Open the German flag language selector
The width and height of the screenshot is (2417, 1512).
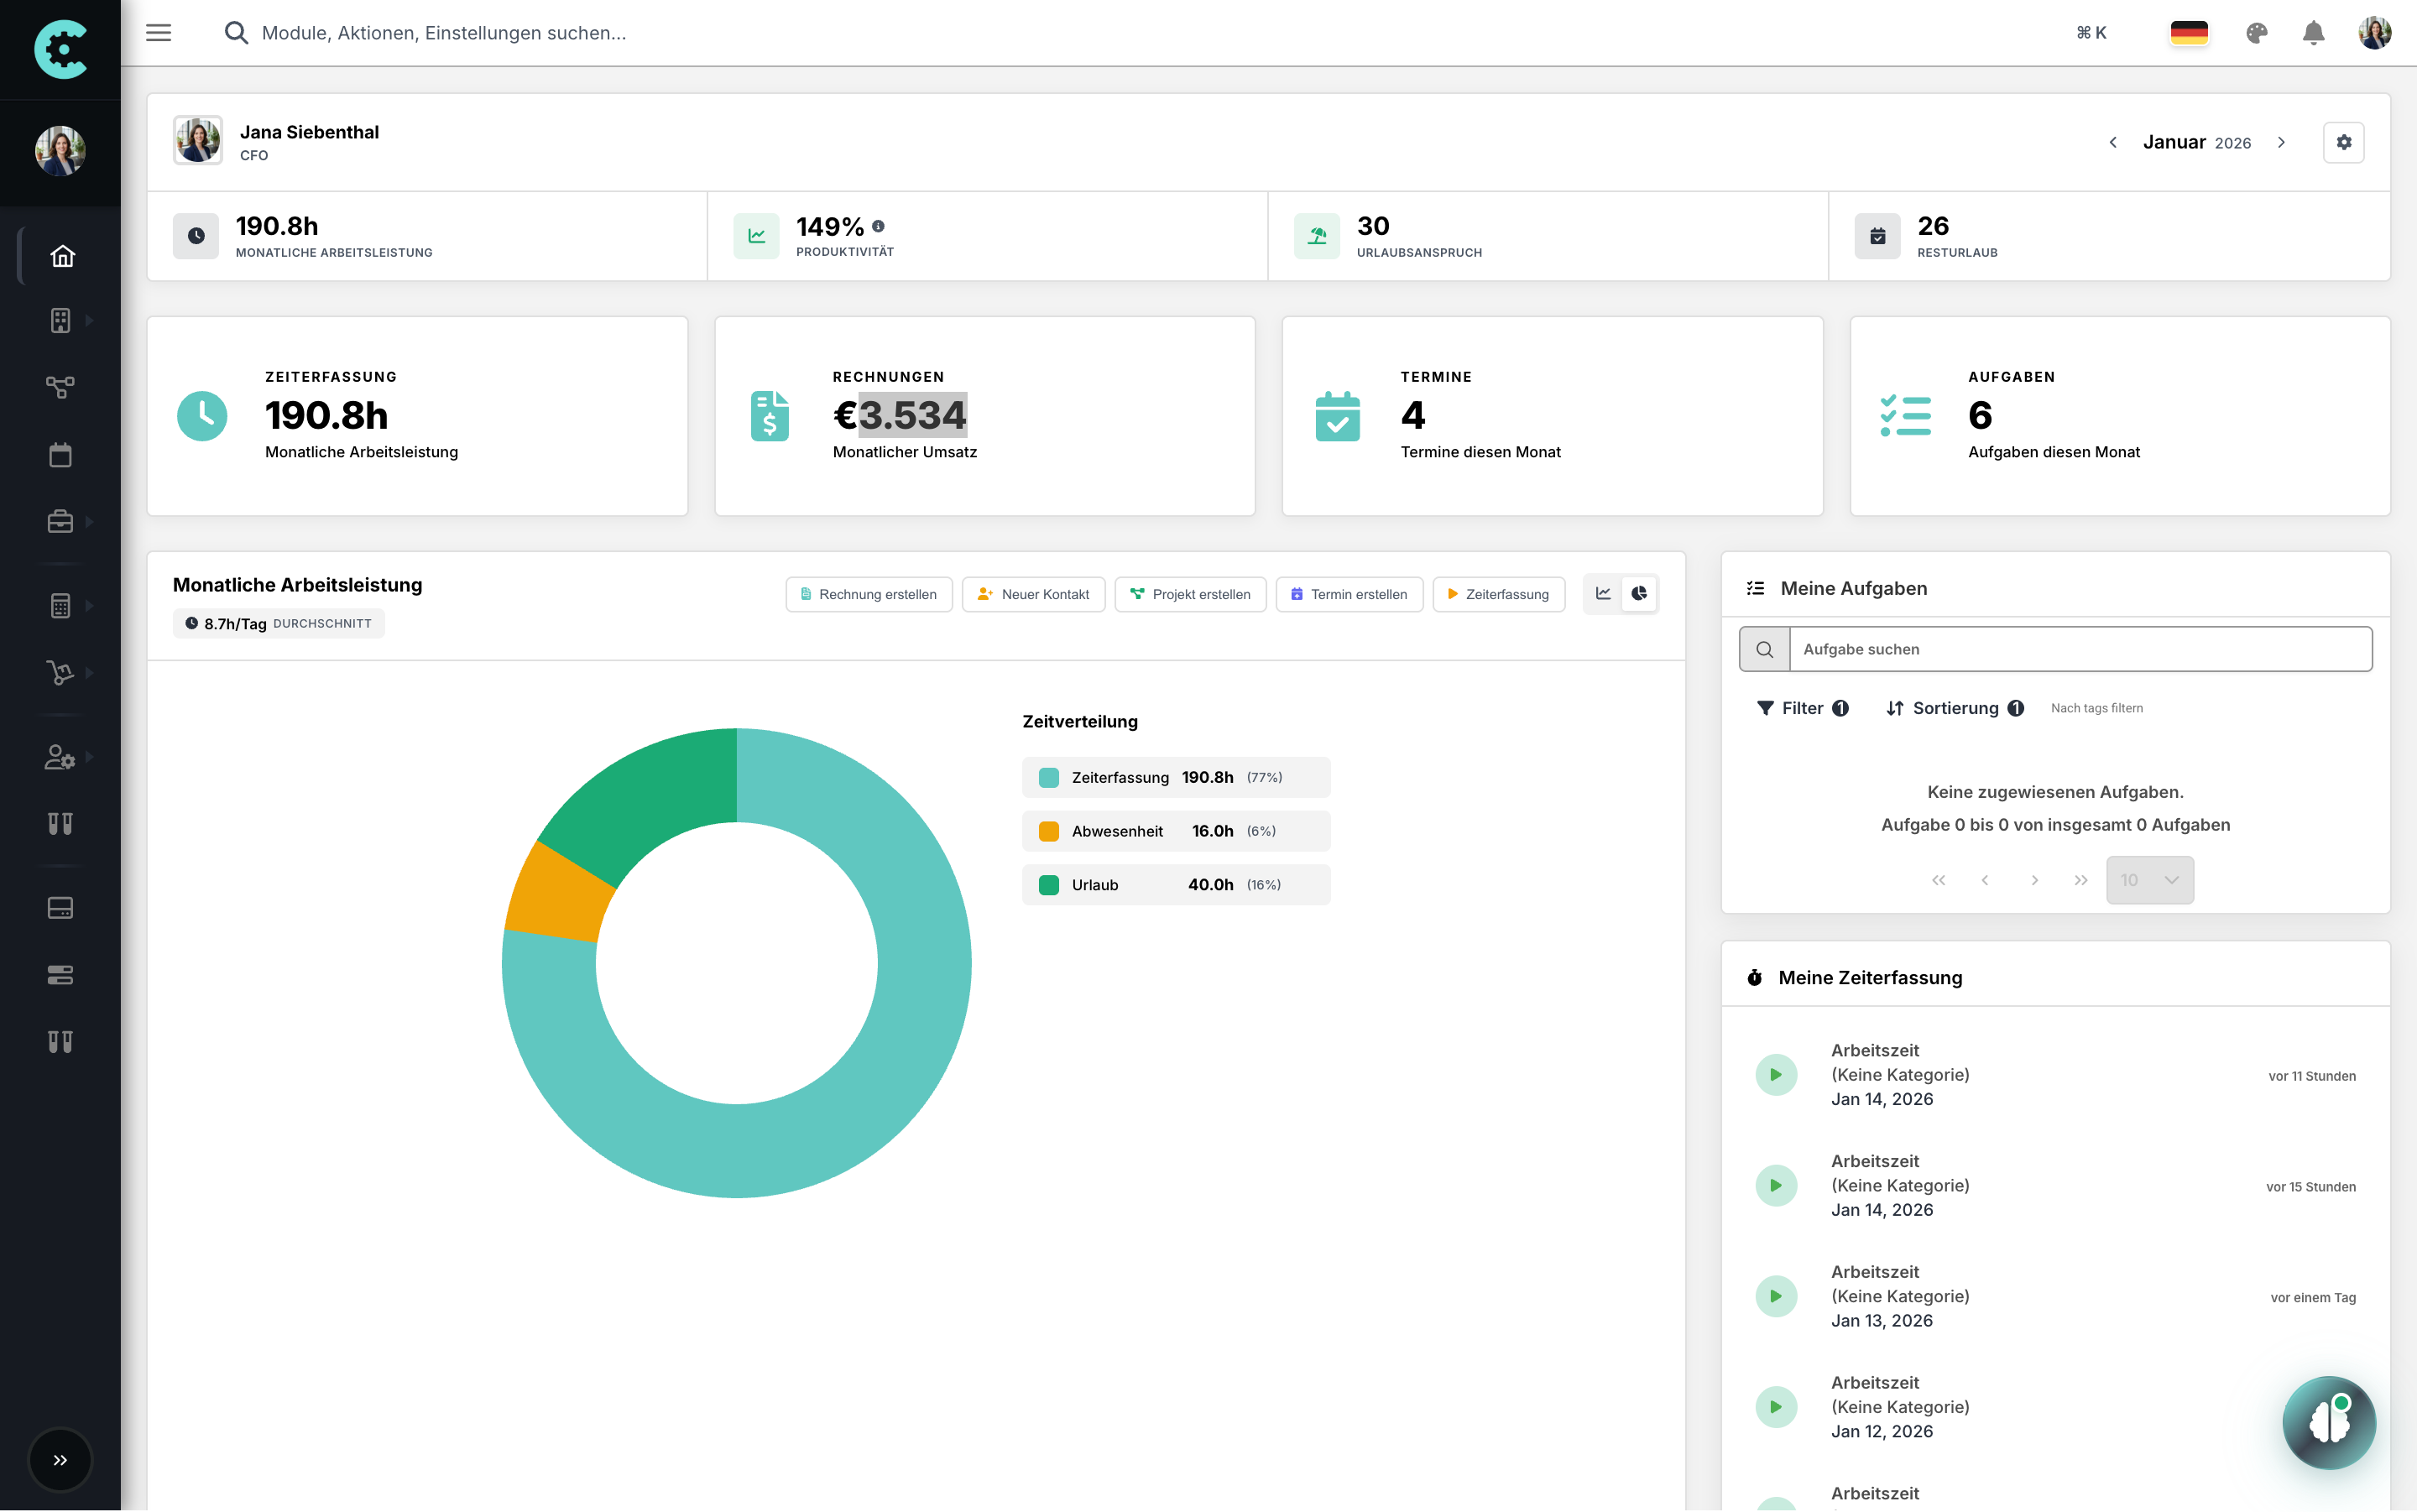click(2189, 33)
